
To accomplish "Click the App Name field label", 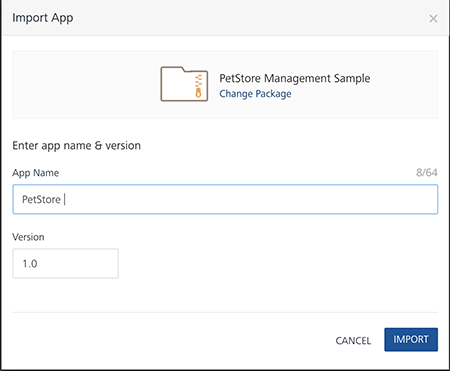I will [36, 173].
